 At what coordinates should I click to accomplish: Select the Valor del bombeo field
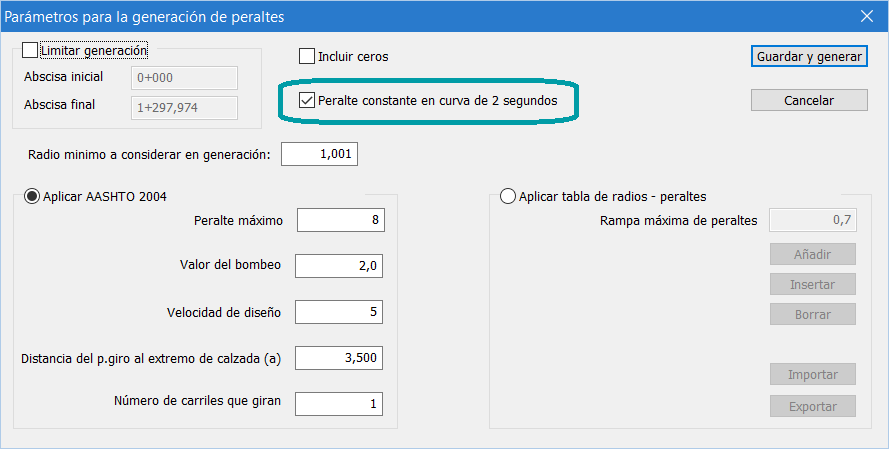[x=339, y=266]
